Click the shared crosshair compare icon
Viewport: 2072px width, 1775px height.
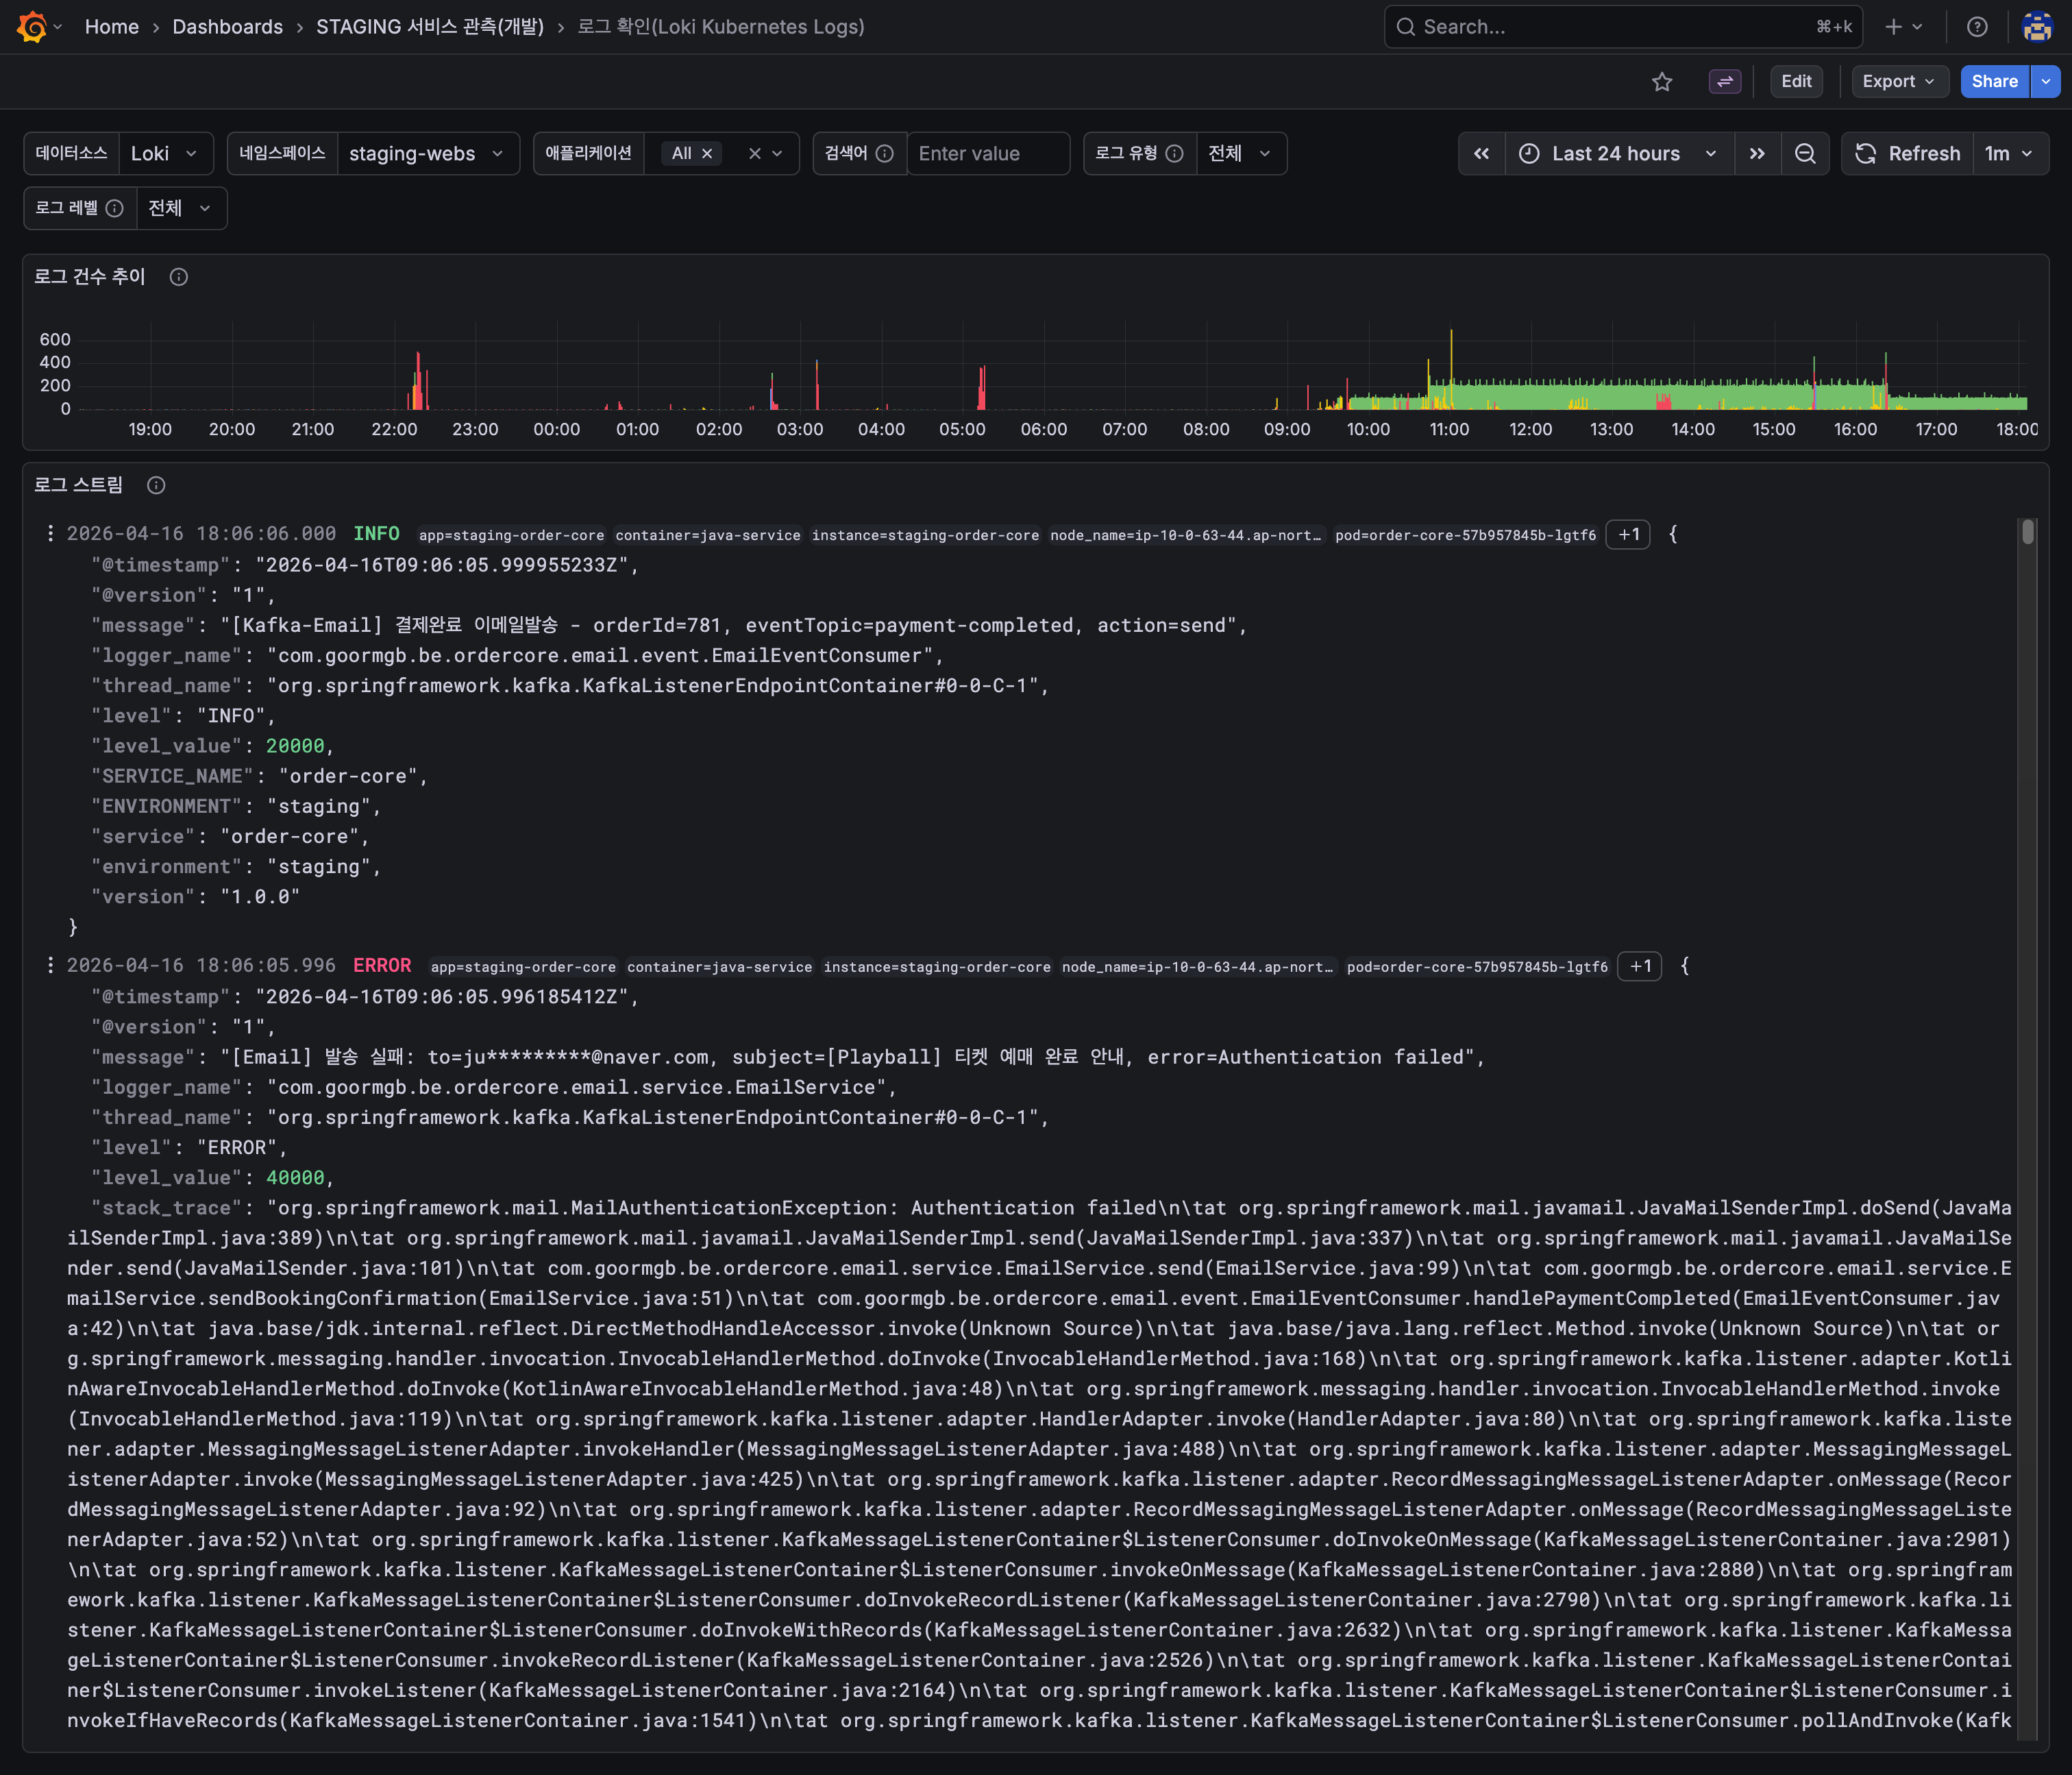pos(1724,81)
